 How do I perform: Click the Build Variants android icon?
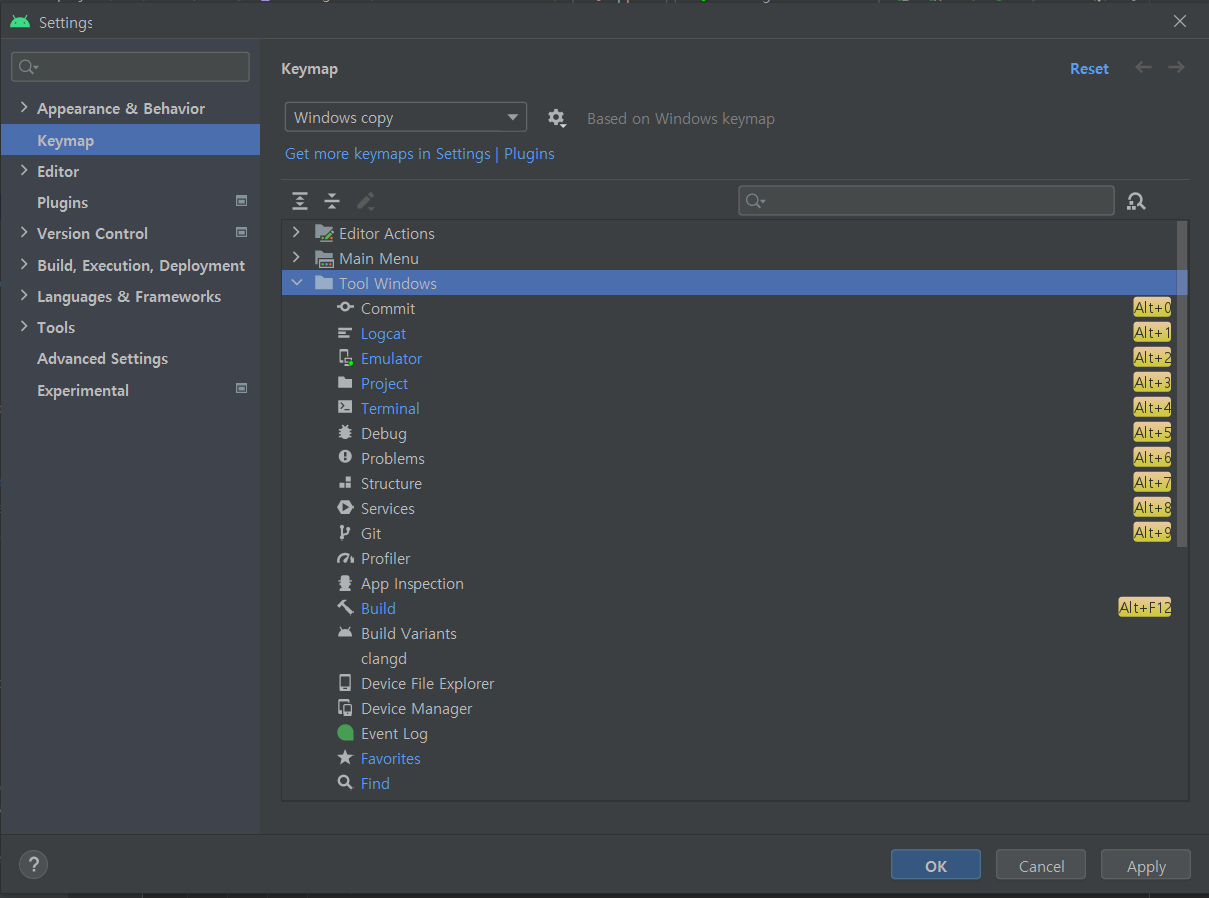click(x=345, y=633)
